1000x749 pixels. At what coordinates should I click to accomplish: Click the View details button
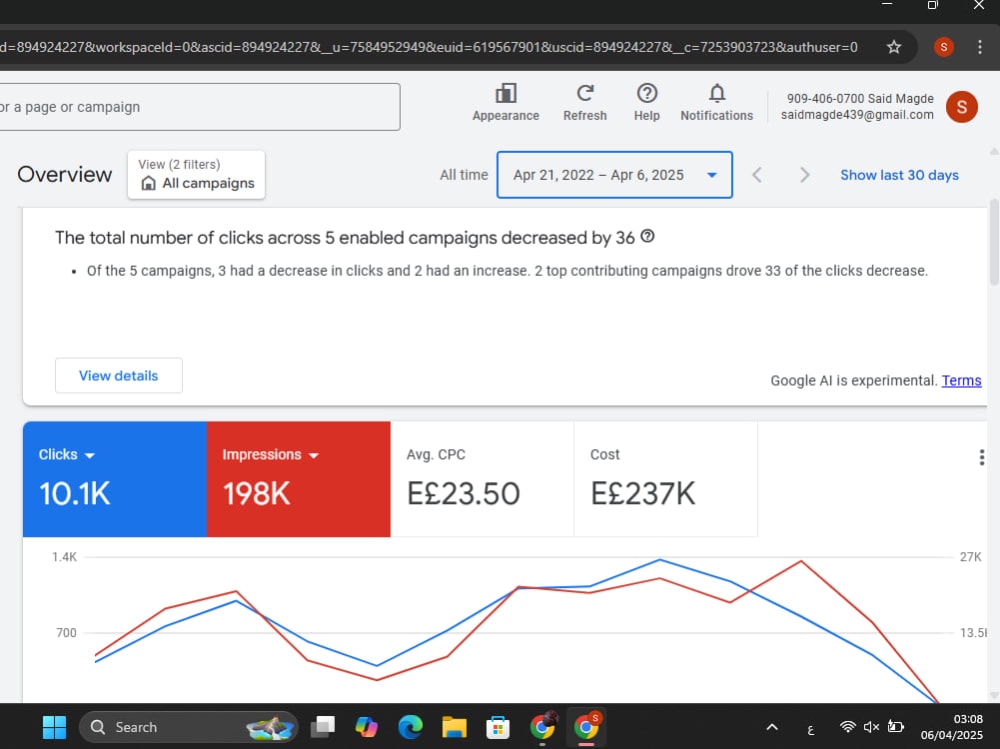coord(119,376)
